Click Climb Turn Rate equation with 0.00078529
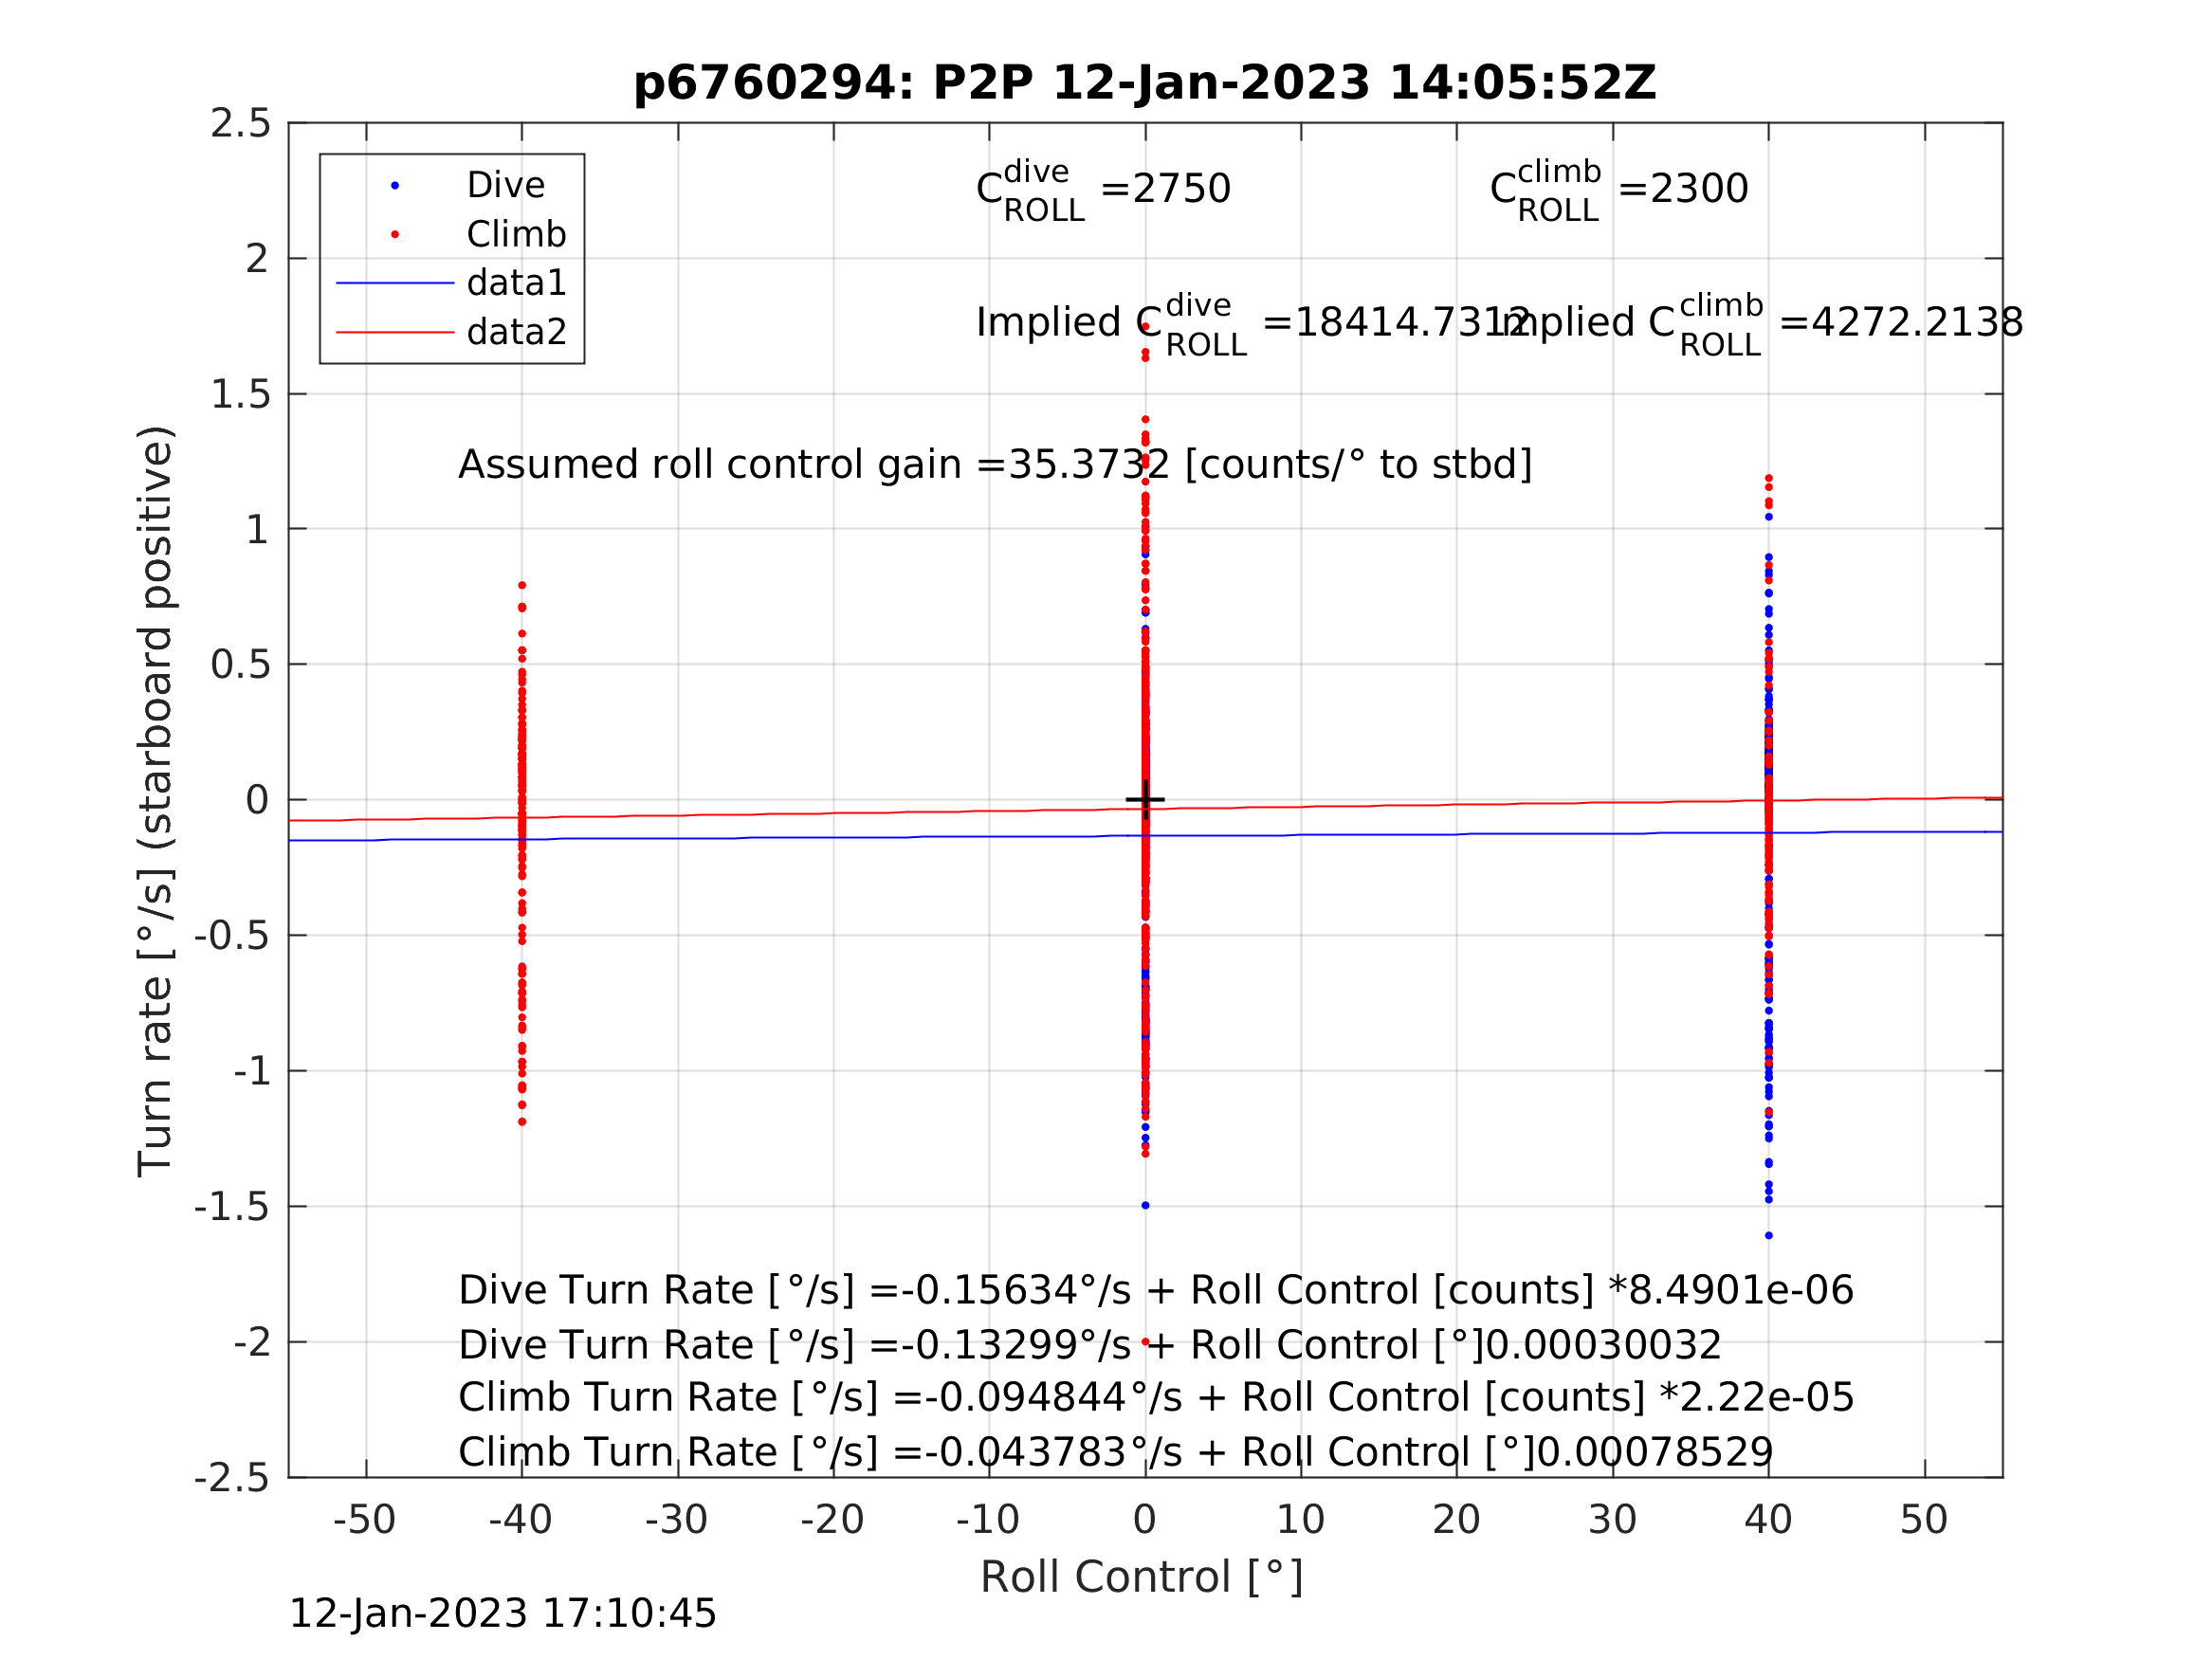This screenshot has width=2212, height=1659. click(x=1115, y=1452)
